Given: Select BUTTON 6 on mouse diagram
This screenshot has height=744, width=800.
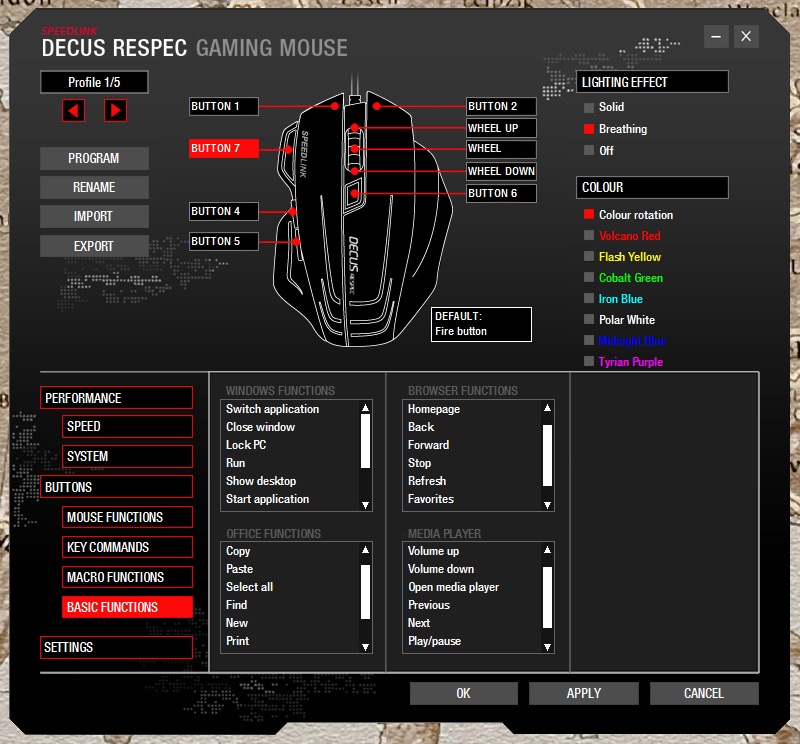Looking at the screenshot, I should click(501, 193).
